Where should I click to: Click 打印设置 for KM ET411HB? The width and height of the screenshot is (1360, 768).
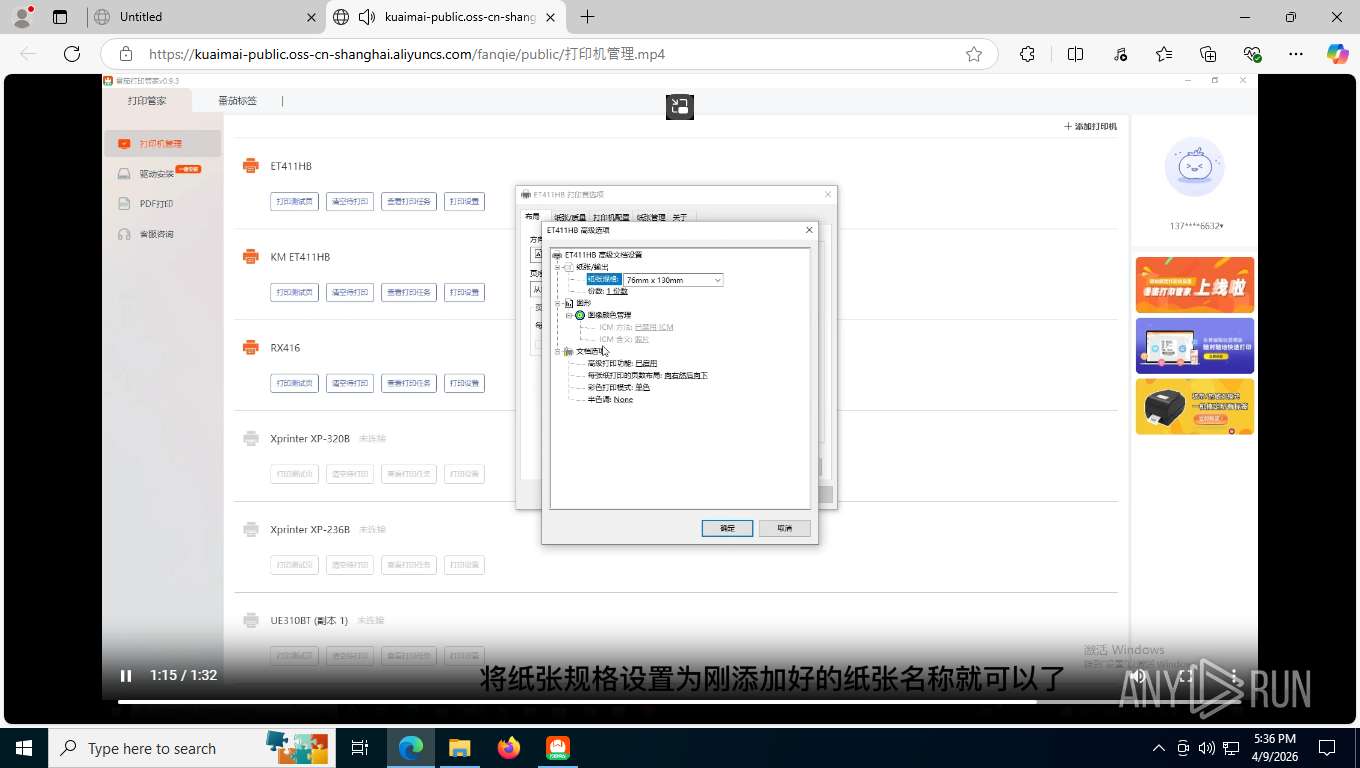click(x=464, y=292)
